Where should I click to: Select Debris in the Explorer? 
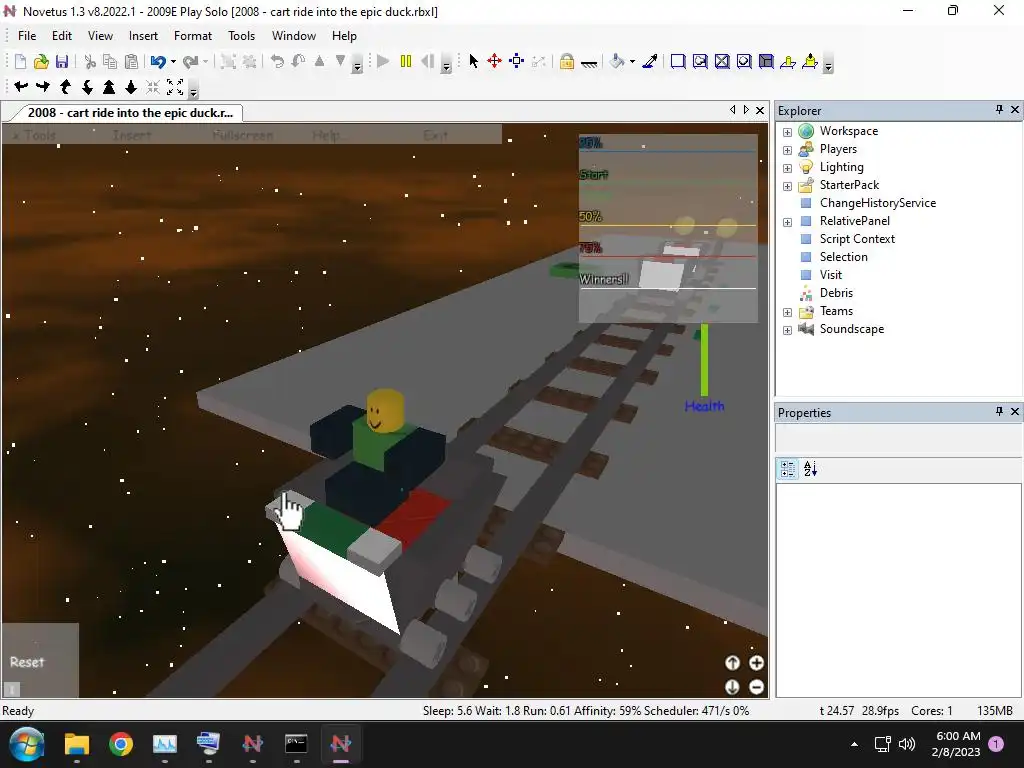836,293
